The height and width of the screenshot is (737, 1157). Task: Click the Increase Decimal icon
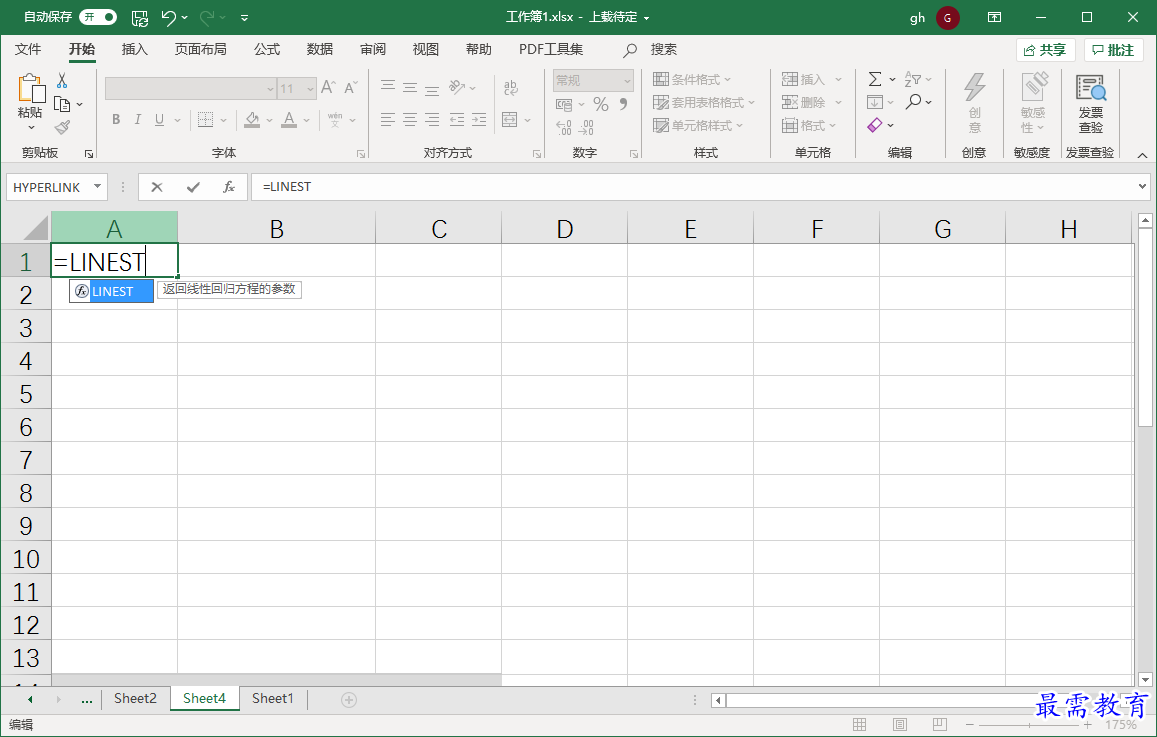point(564,128)
